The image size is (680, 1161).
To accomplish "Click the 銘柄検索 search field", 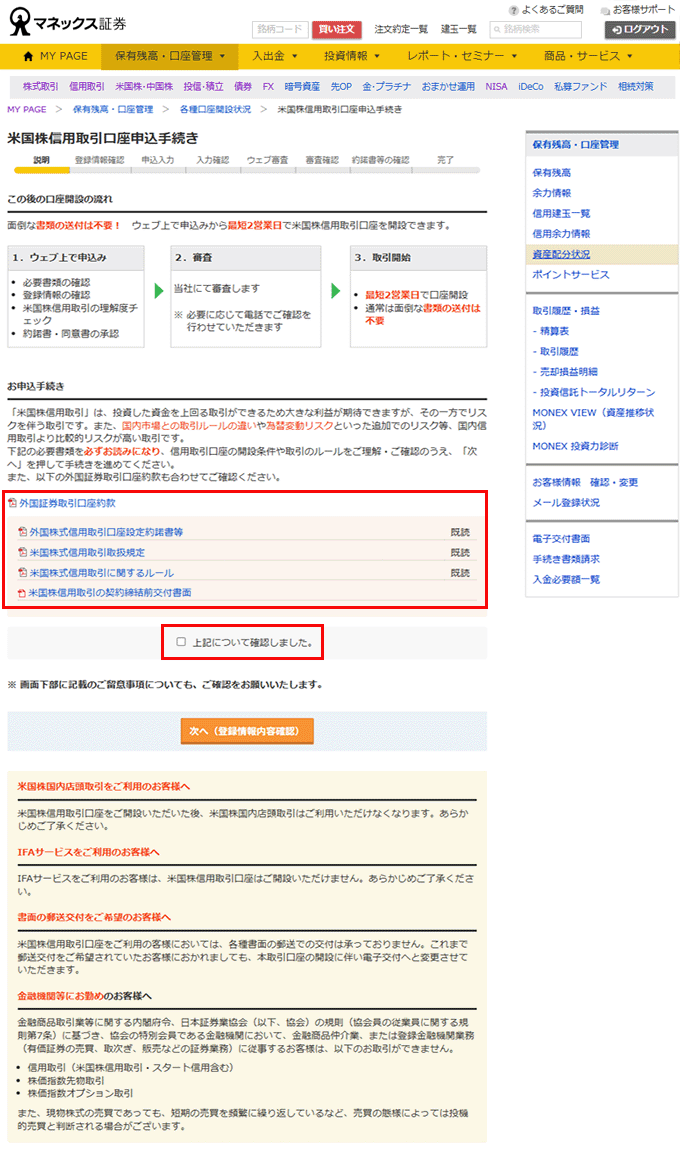I will pos(536,30).
